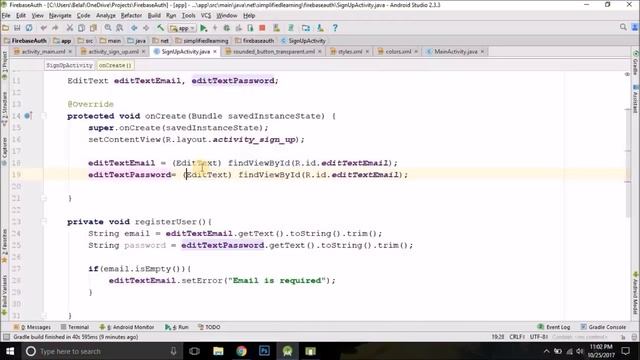Switch to activity_sign_up.xml tab
The width and height of the screenshot is (640, 360).
tap(113, 52)
